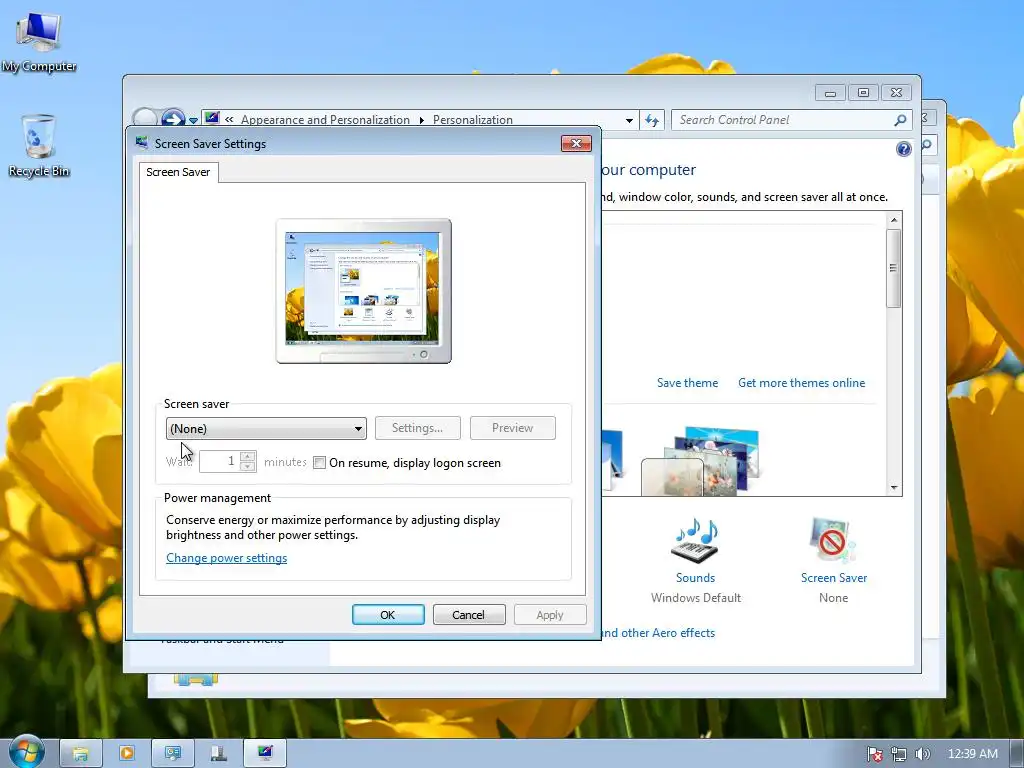Click the volume speaker tray icon
Image resolution: width=1024 pixels, height=768 pixels.
pyautogui.click(x=922, y=754)
